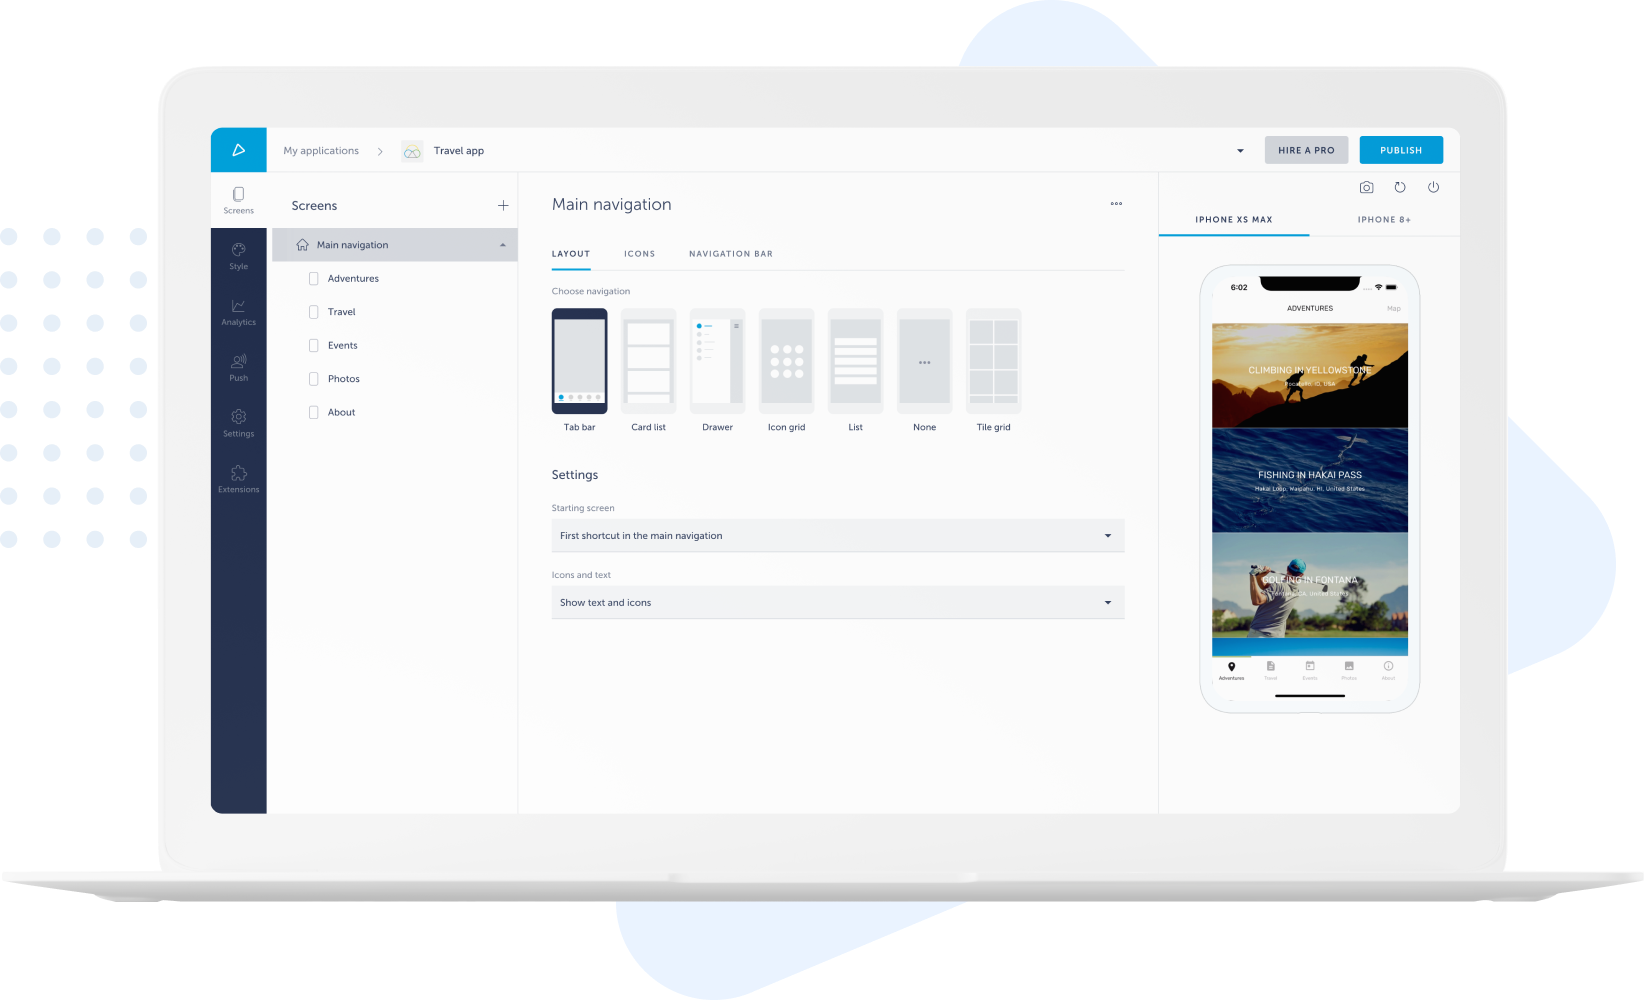Collapse the Main navigation tree item

click(x=502, y=244)
